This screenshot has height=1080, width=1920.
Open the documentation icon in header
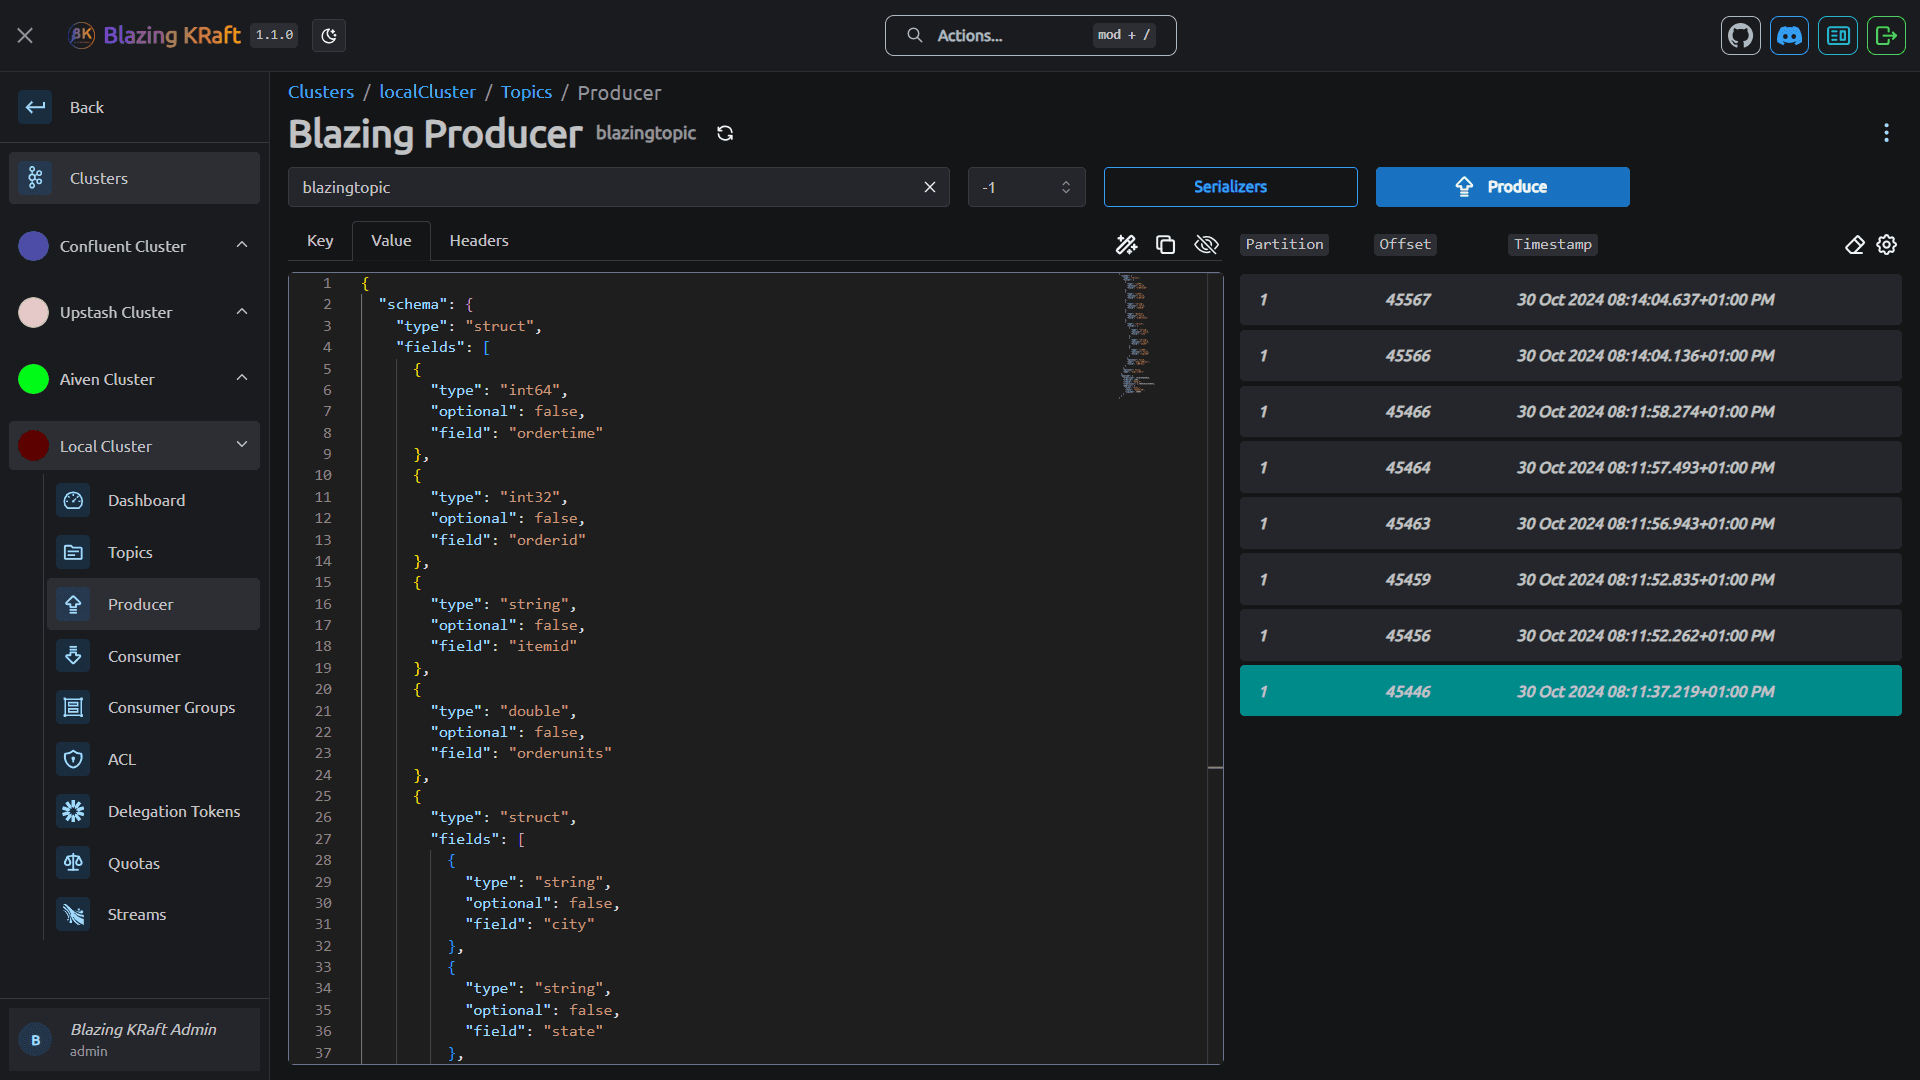pyautogui.click(x=1838, y=36)
